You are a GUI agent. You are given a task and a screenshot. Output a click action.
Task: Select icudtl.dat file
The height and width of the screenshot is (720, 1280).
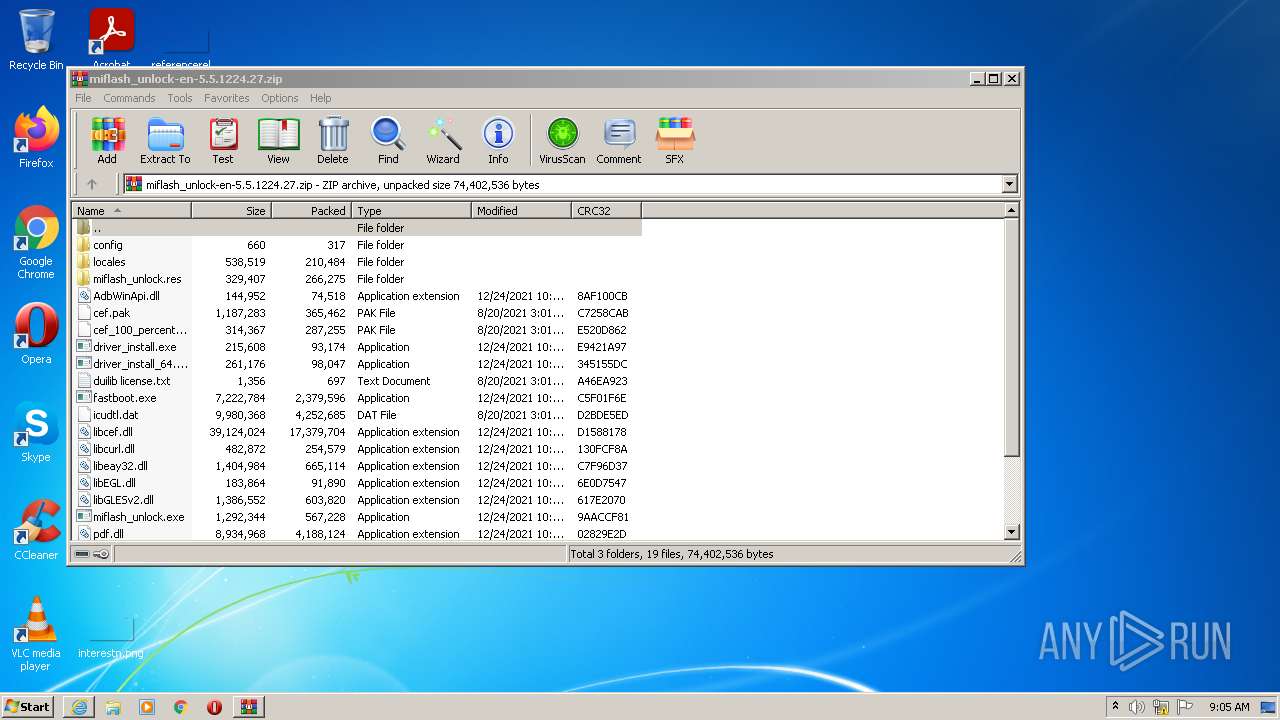[357, 415]
